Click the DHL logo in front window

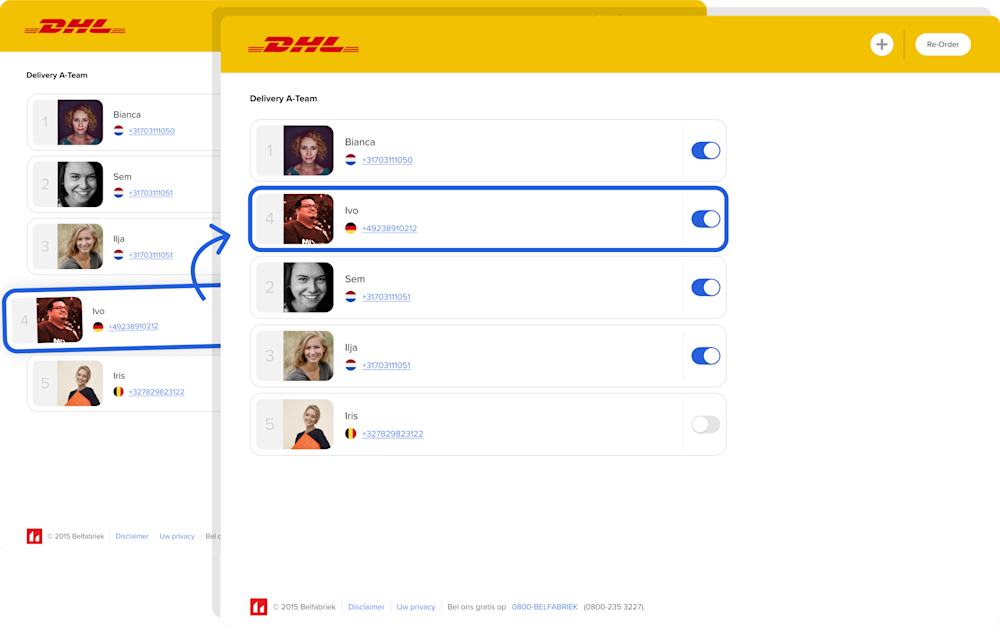tap(303, 45)
